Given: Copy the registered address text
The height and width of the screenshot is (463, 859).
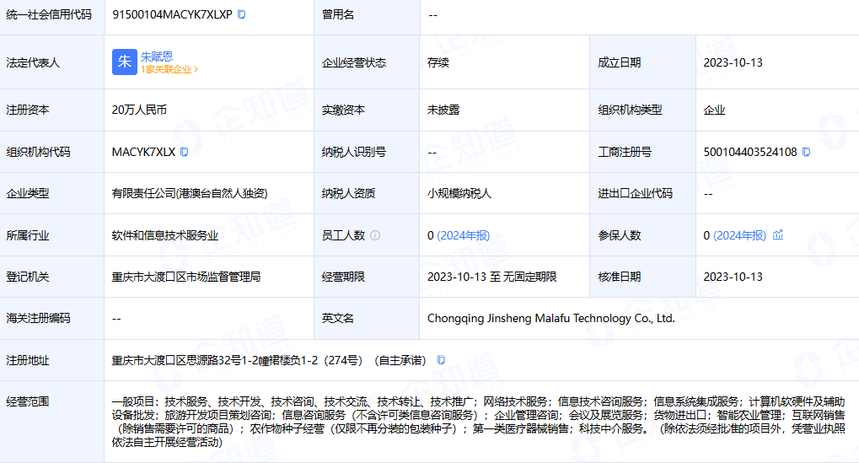Looking at the screenshot, I should [x=440, y=360].
